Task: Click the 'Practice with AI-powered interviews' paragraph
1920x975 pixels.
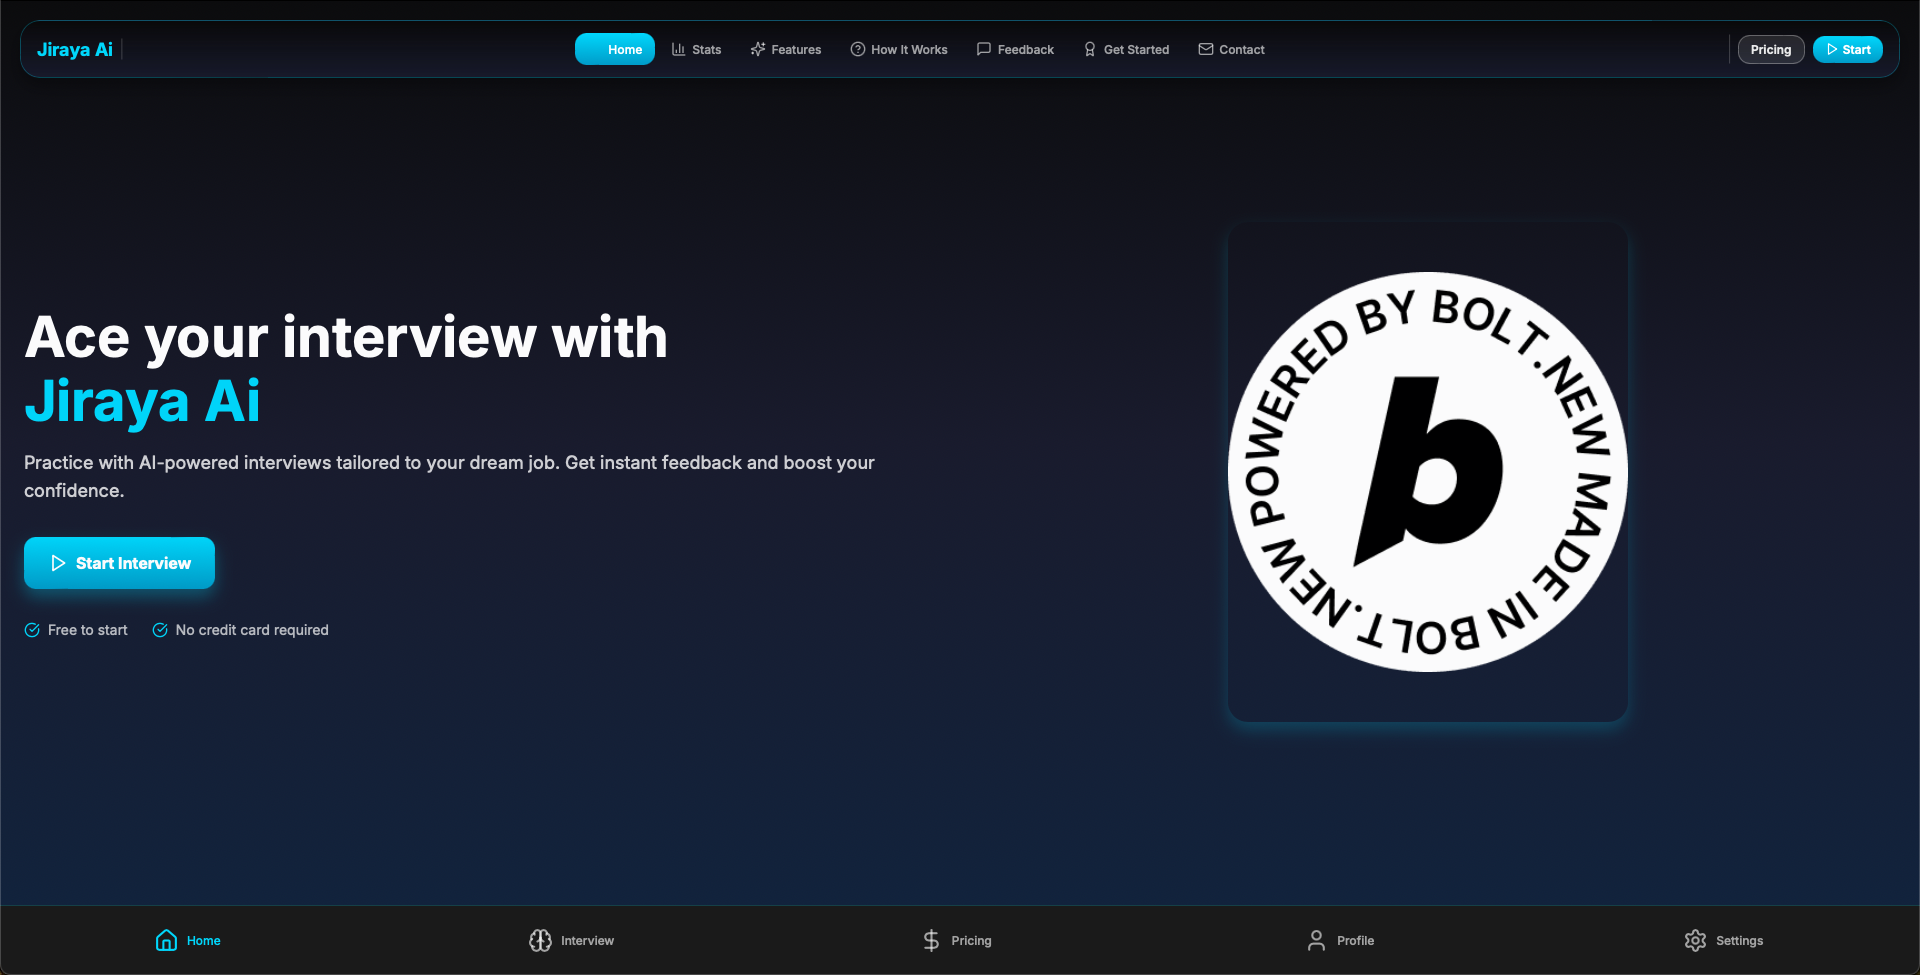Action: coord(449,476)
